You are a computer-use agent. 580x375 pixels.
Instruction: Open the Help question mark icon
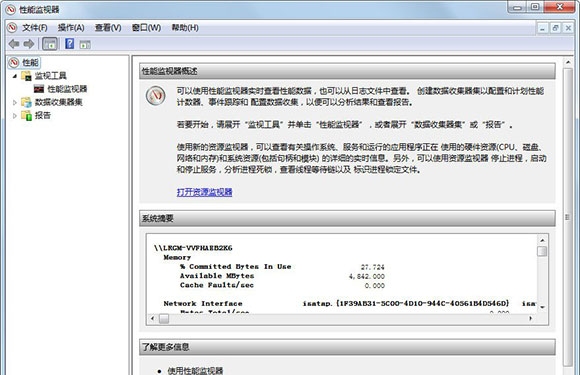[70, 44]
